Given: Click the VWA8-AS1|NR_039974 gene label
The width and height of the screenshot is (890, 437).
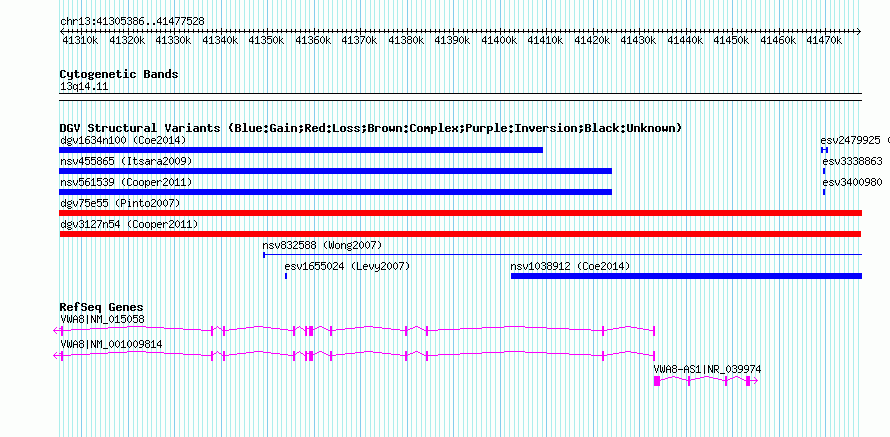Looking at the screenshot, I should (707, 369).
